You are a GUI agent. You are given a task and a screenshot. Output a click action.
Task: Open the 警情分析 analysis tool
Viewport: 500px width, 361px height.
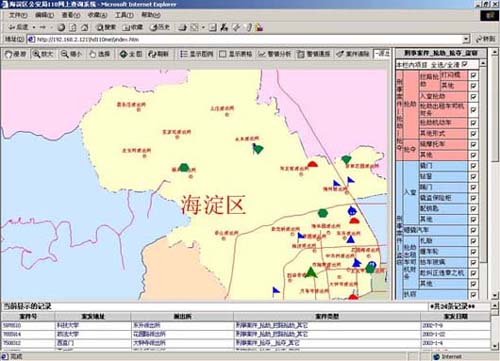pos(275,54)
